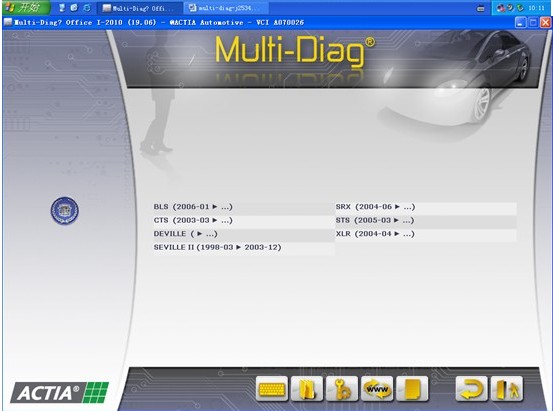
Task: Switch to Multi-Diag Office taskbar item
Action: click(x=140, y=8)
